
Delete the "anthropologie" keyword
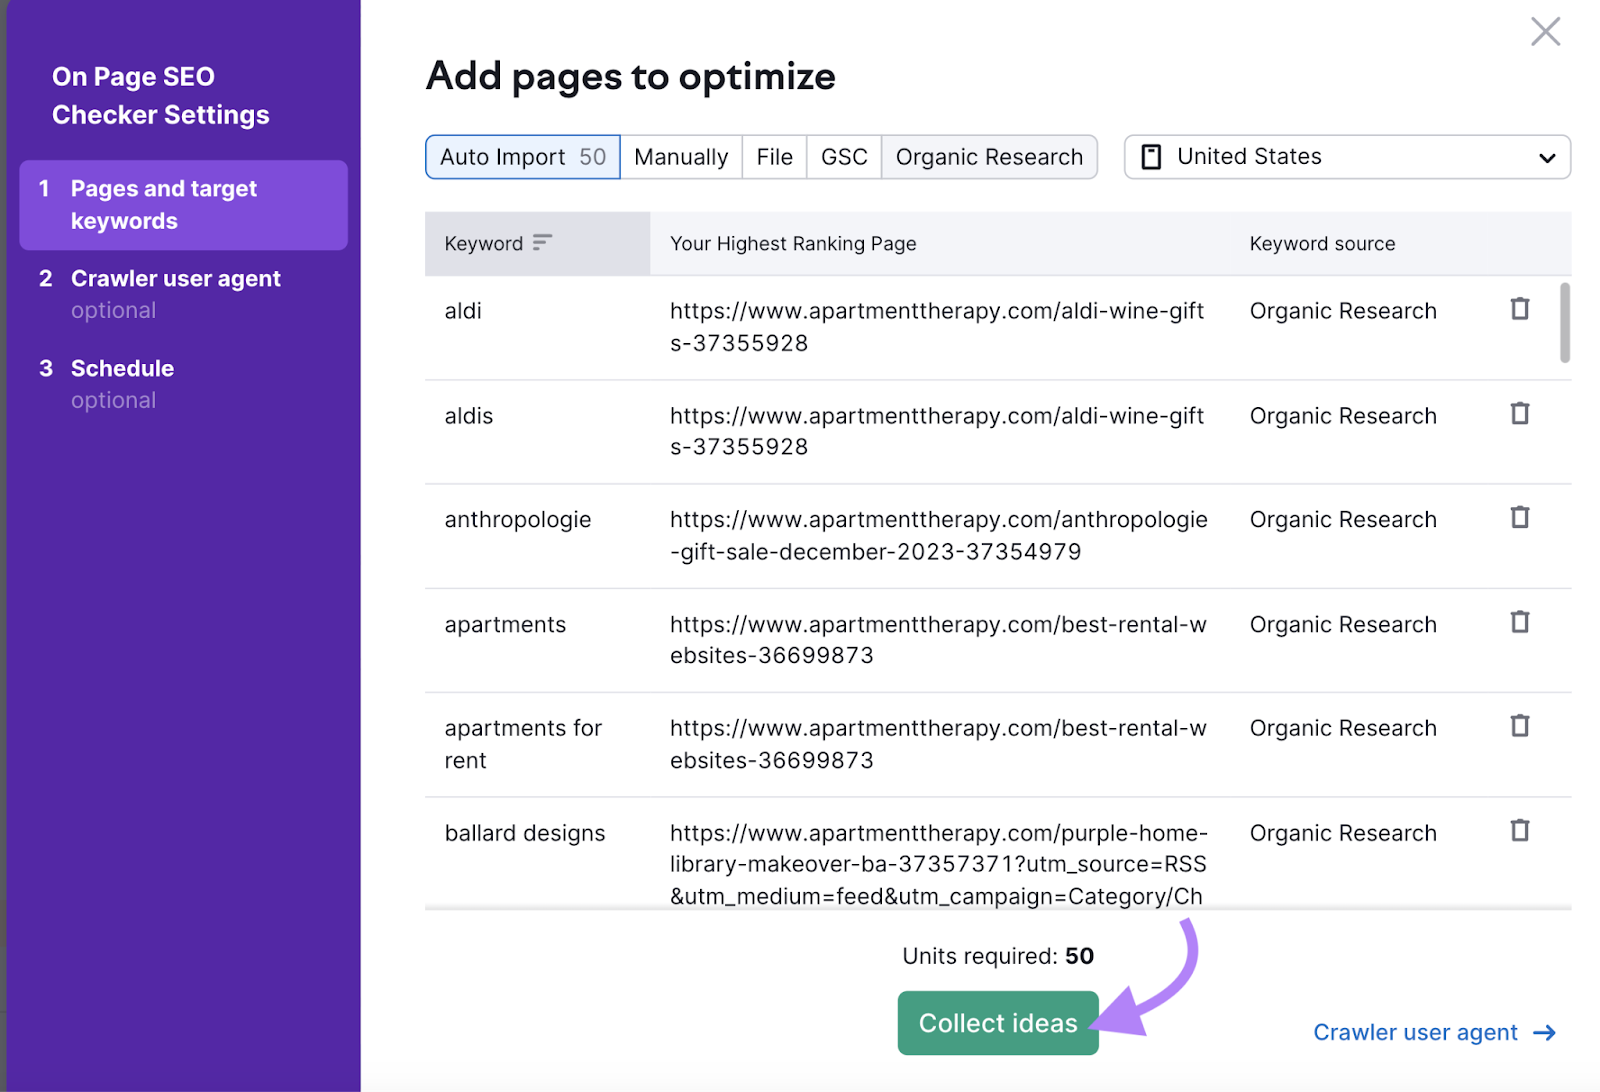[x=1519, y=518]
